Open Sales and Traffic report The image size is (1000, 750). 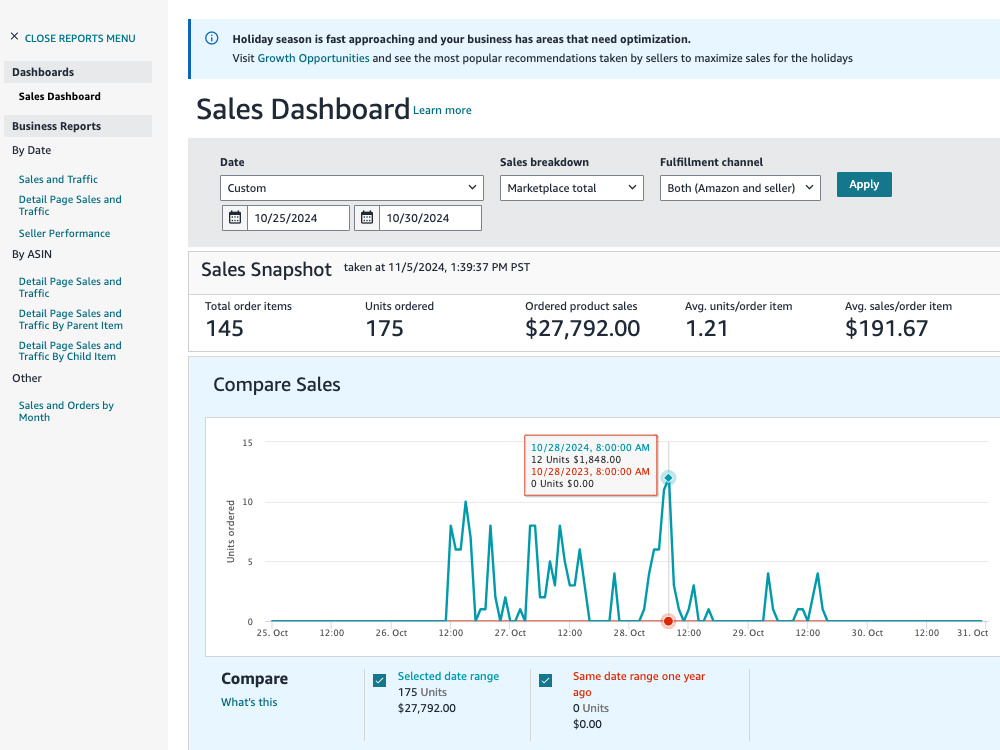pos(58,179)
